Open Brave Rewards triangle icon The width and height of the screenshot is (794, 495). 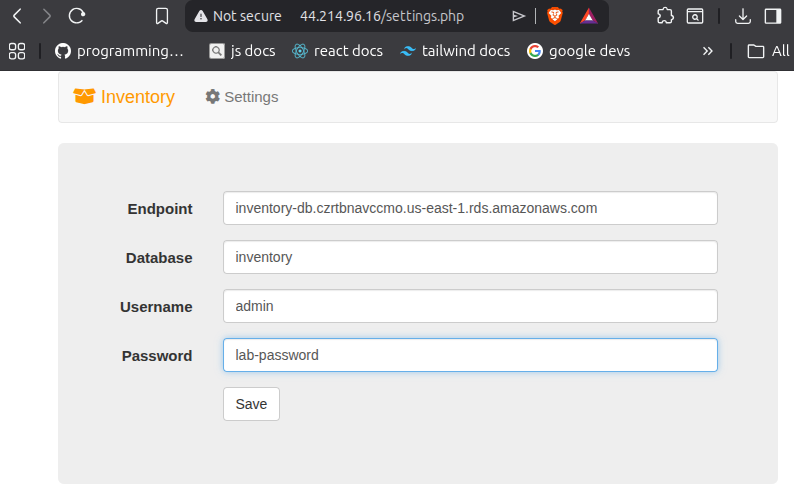coord(588,16)
